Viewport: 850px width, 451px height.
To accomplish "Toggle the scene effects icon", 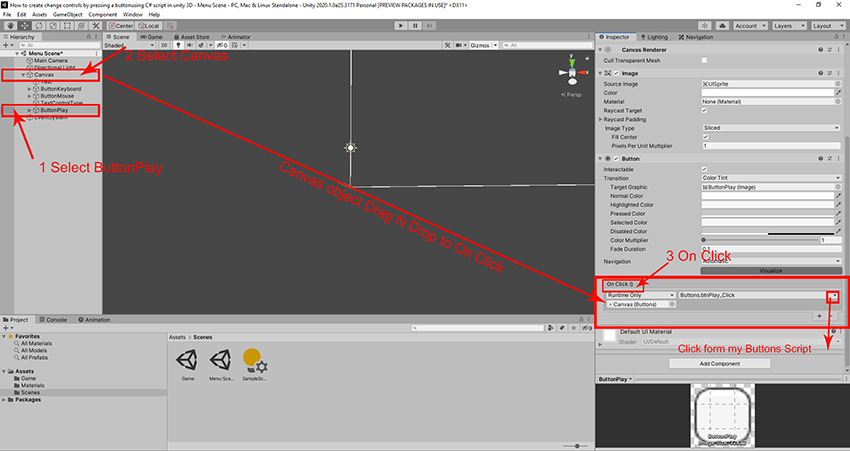I will (201, 45).
